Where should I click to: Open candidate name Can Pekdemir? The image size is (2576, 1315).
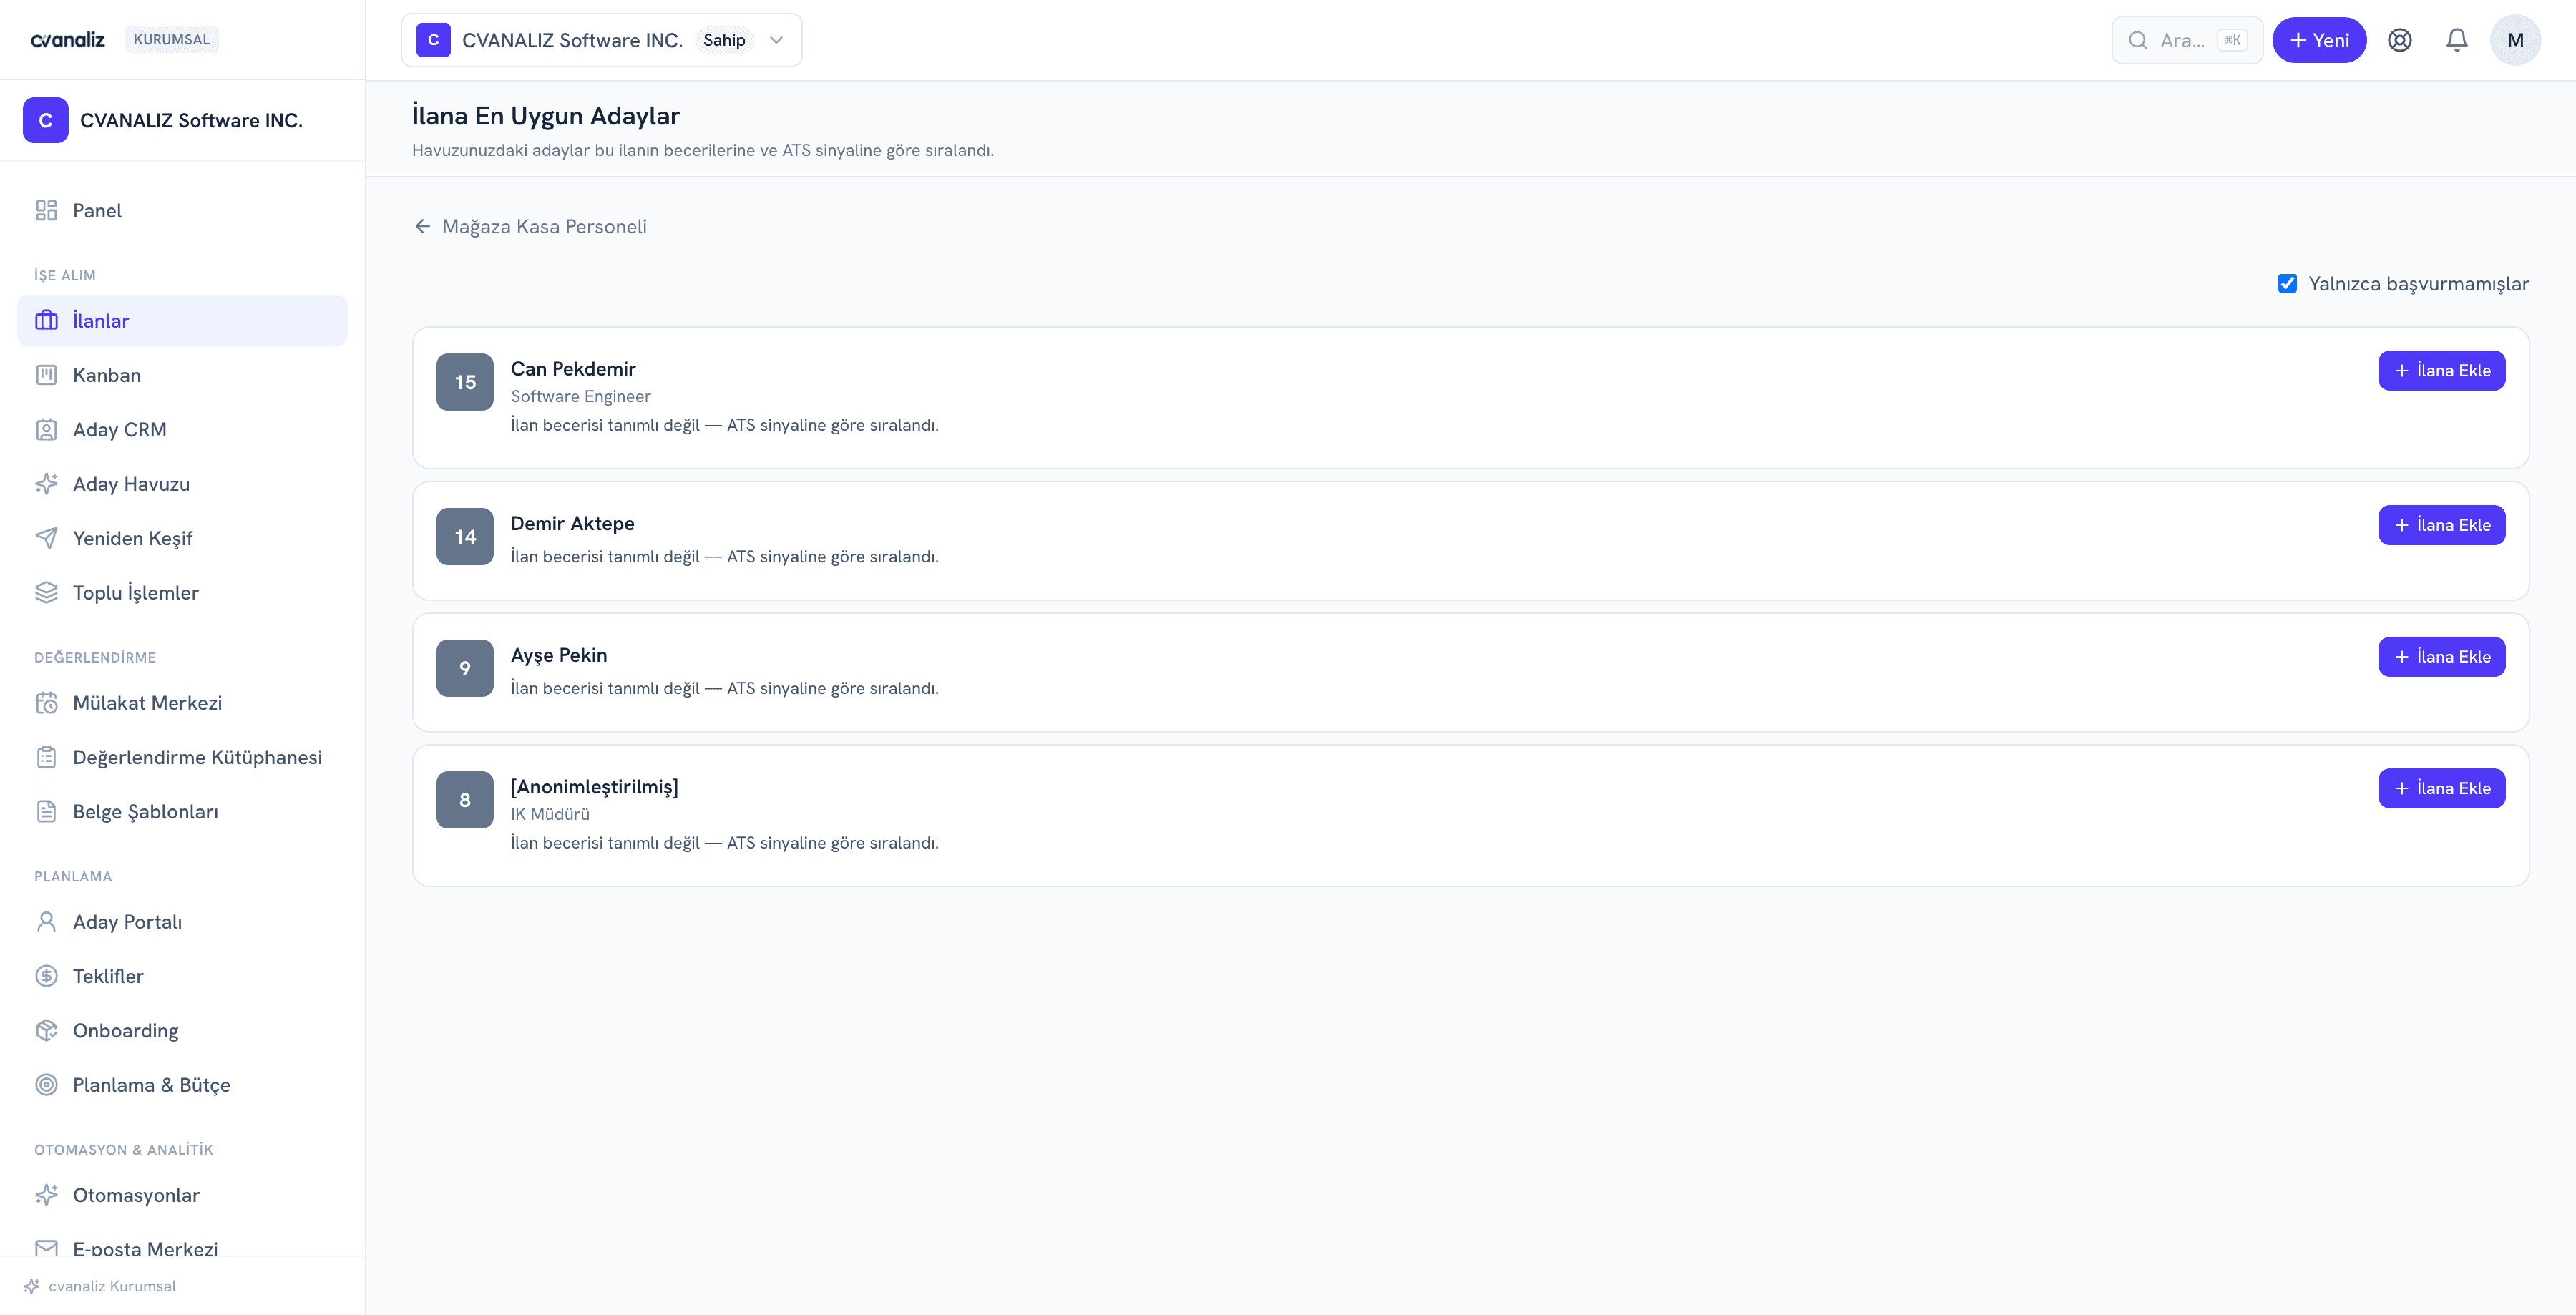tap(573, 369)
